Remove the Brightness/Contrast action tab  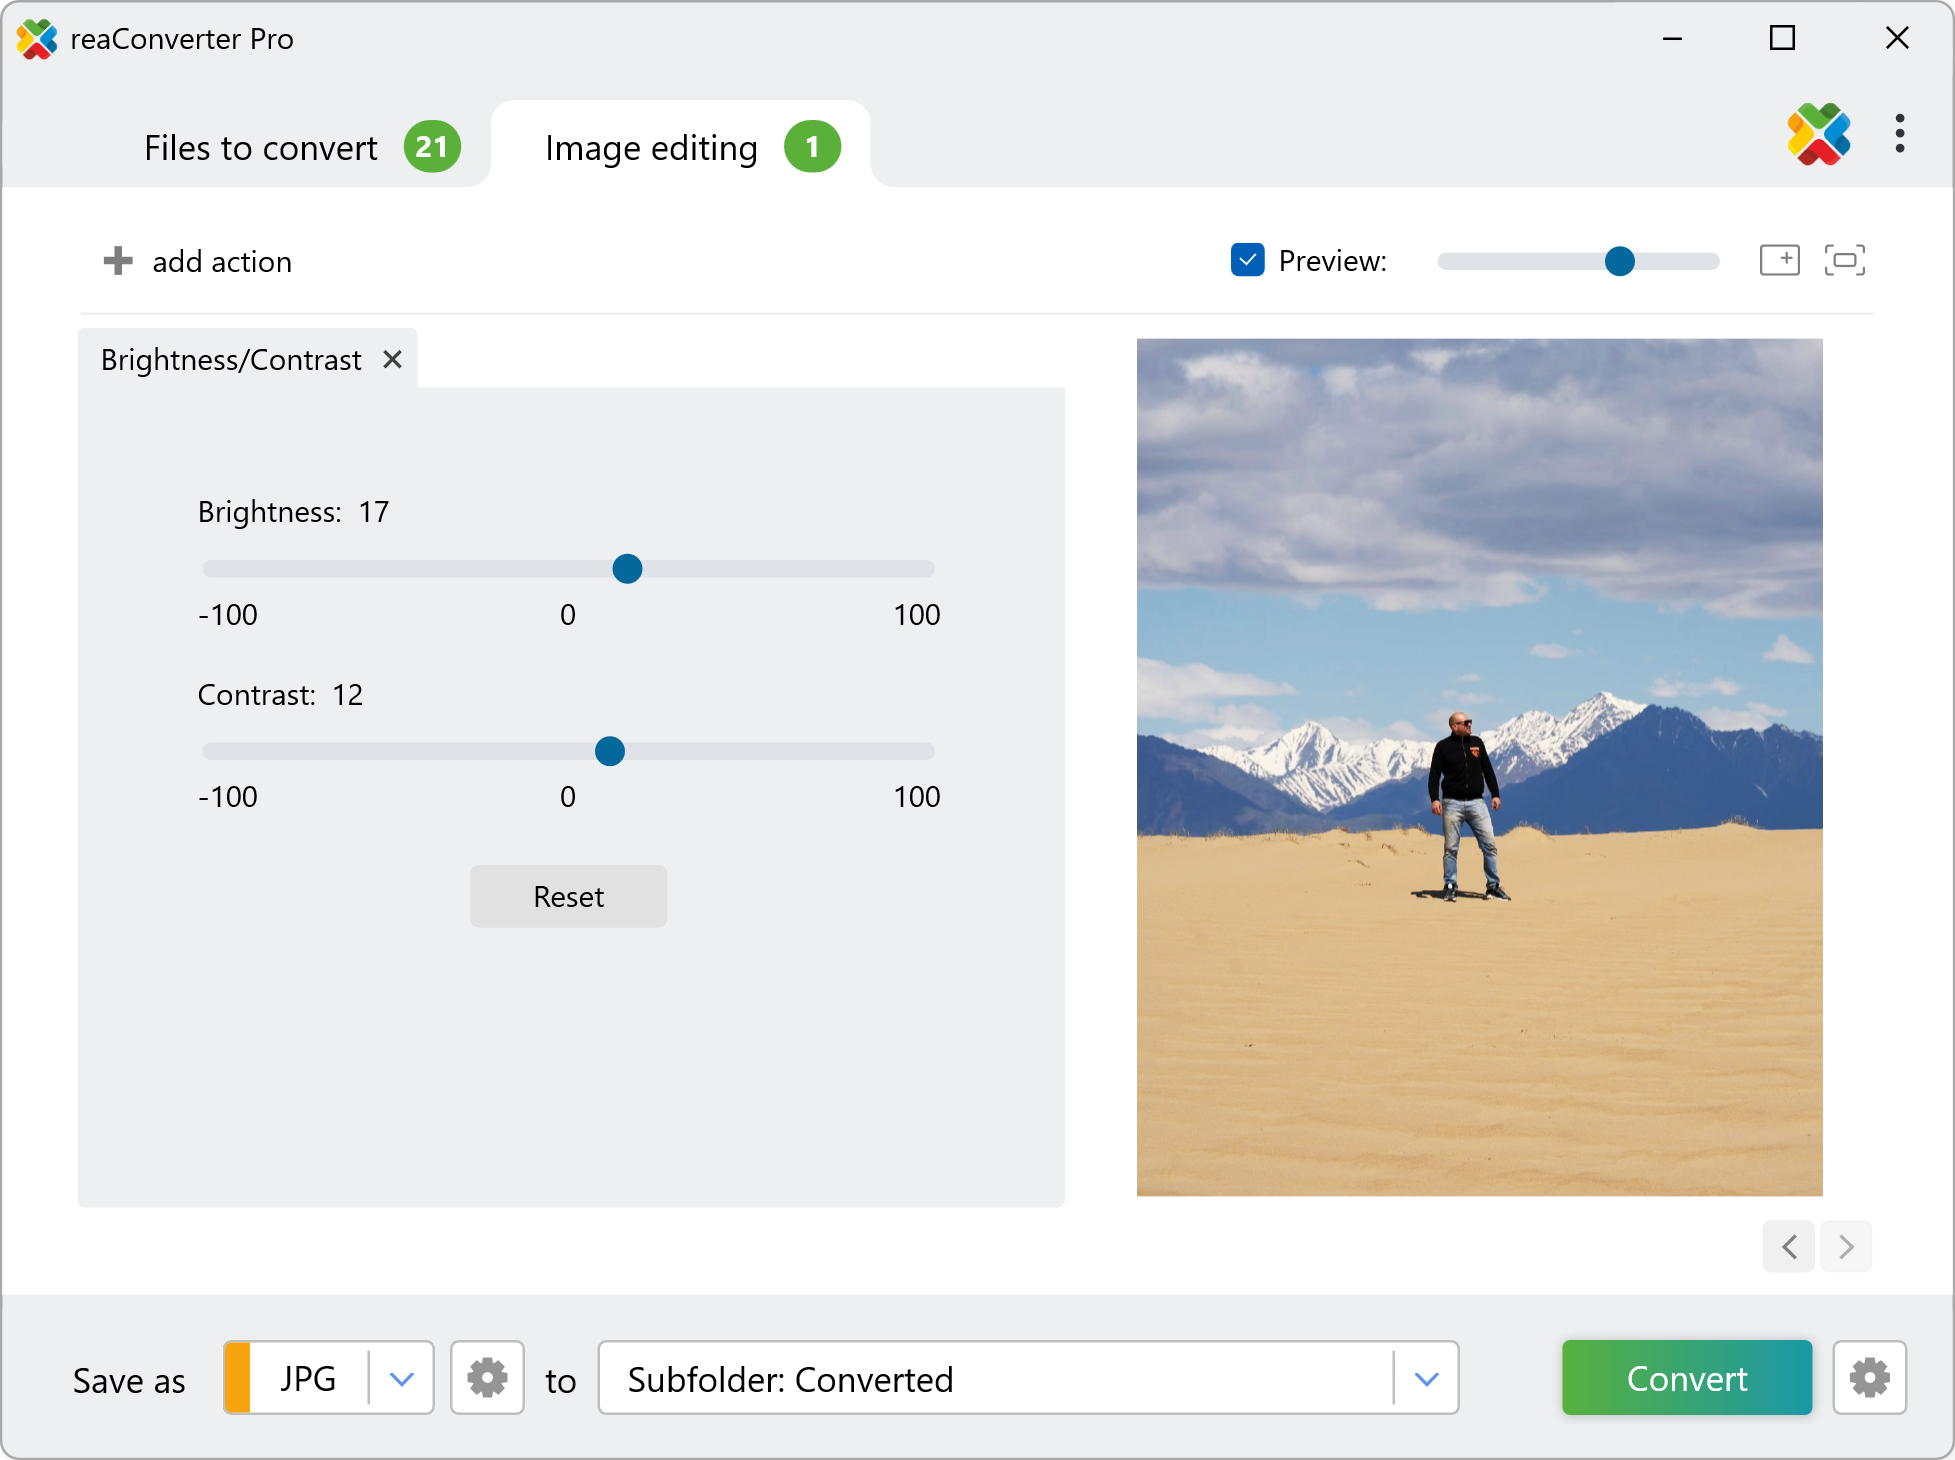[393, 359]
